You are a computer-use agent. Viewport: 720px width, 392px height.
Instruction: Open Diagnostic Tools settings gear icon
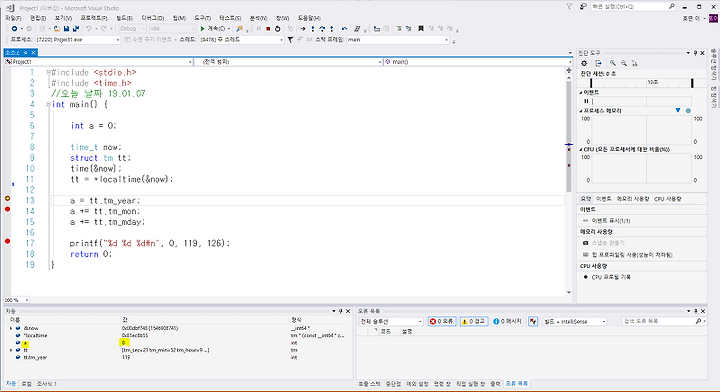(x=584, y=63)
